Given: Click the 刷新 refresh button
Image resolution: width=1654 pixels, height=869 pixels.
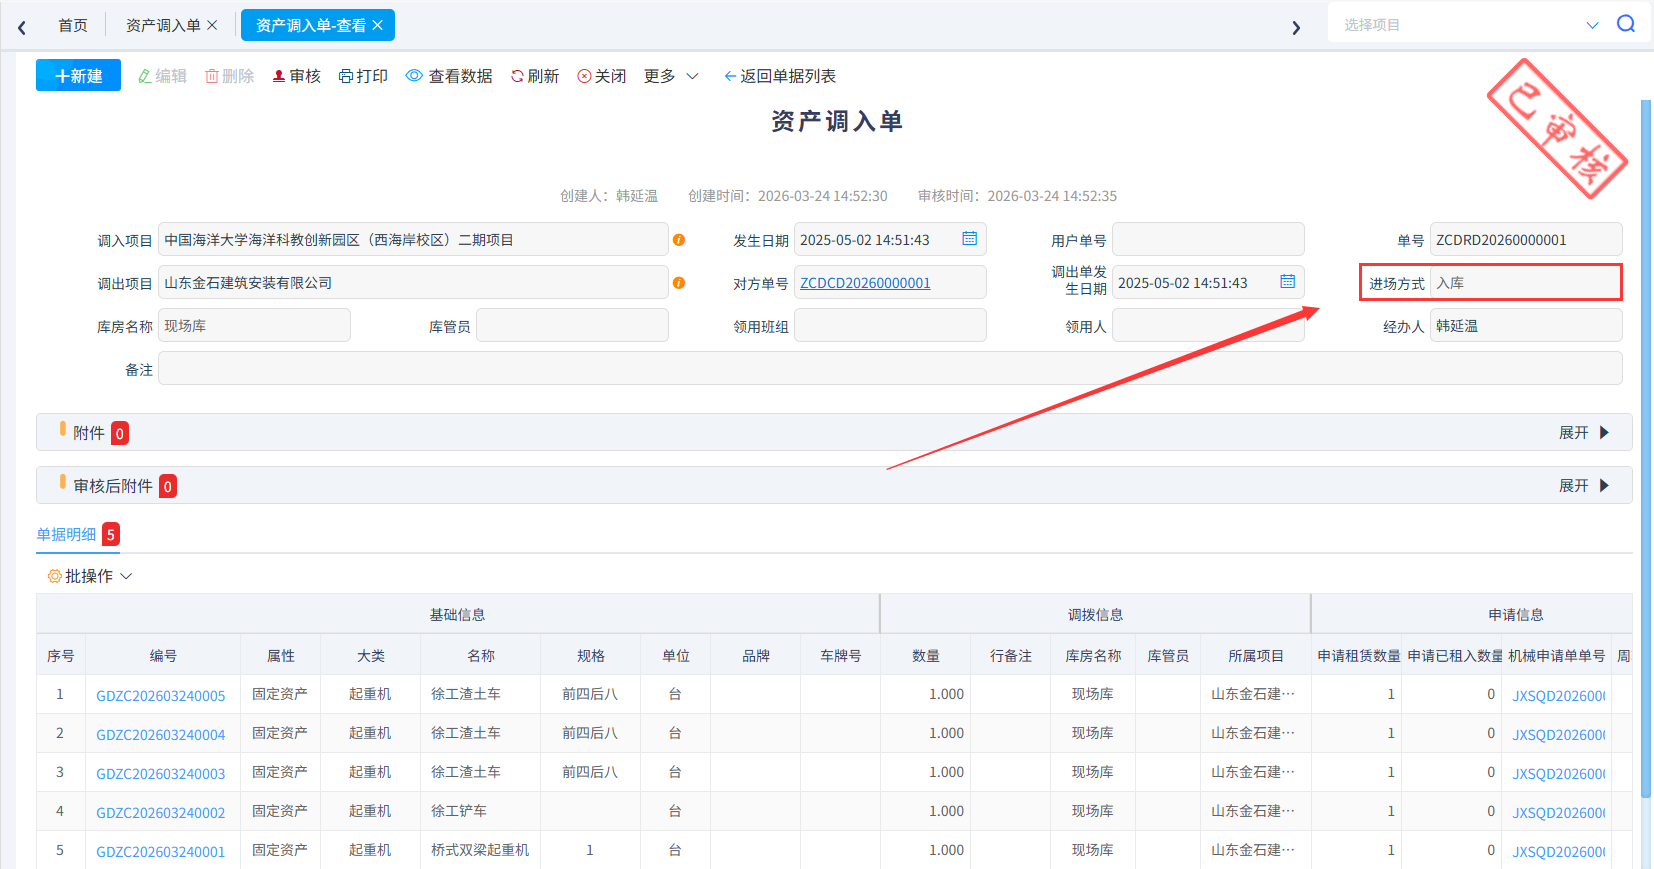Looking at the screenshot, I should [x=535, y=76].
